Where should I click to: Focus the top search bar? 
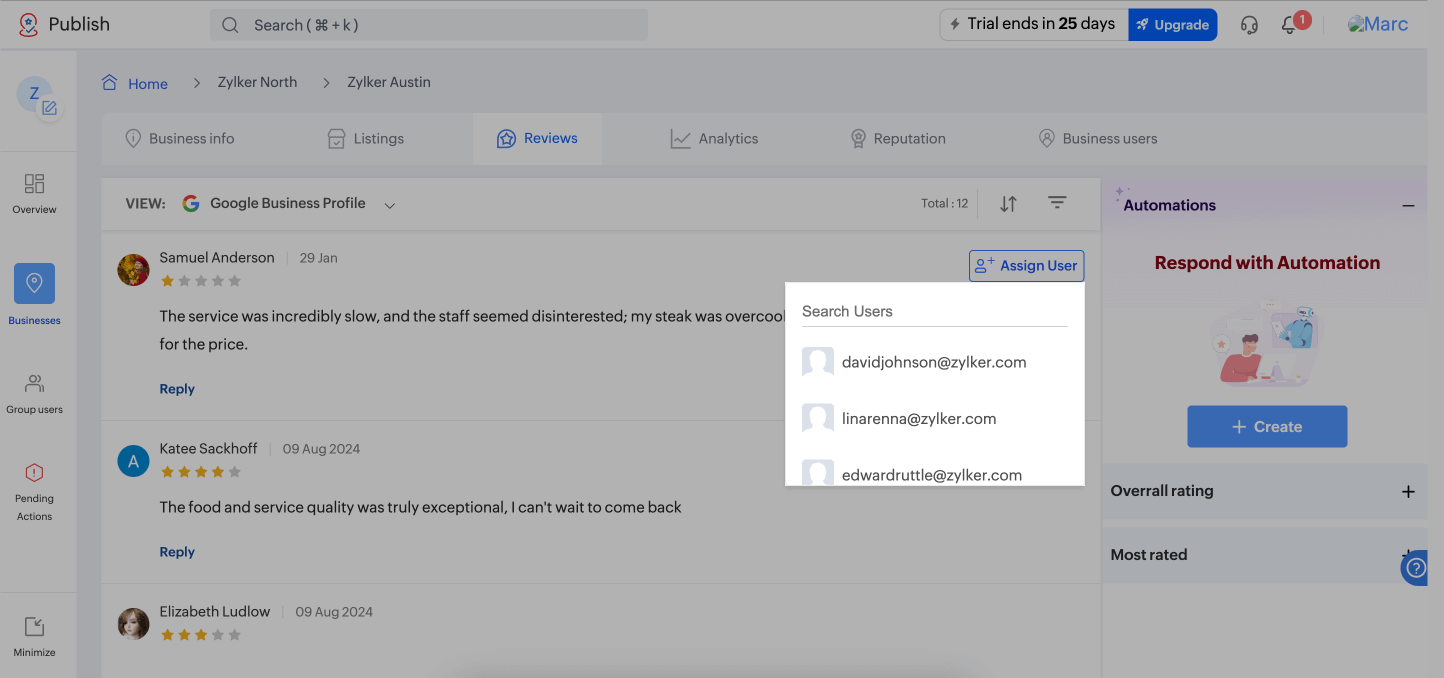428,25
